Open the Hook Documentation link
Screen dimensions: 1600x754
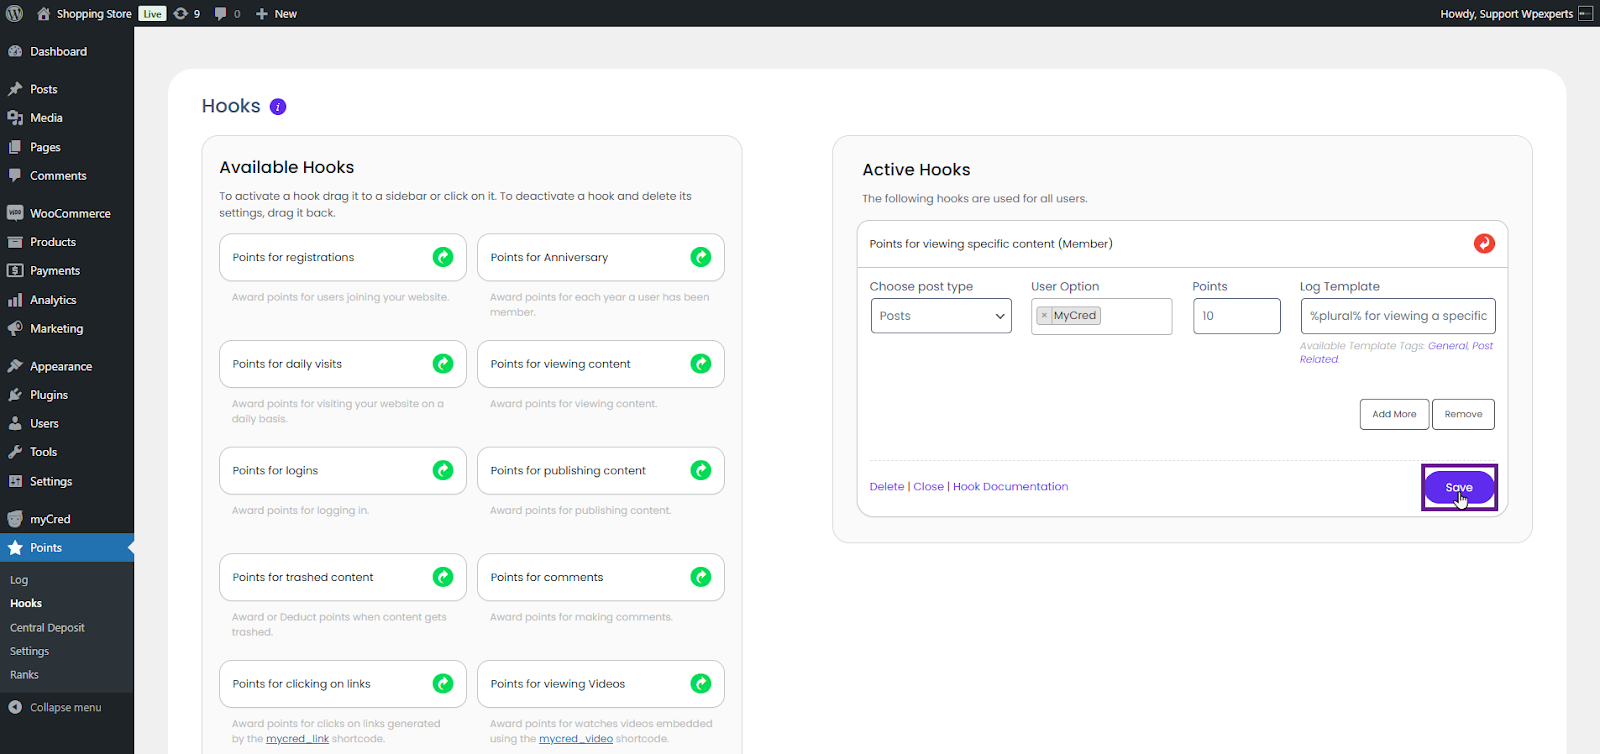click(x=1010, y=487)
